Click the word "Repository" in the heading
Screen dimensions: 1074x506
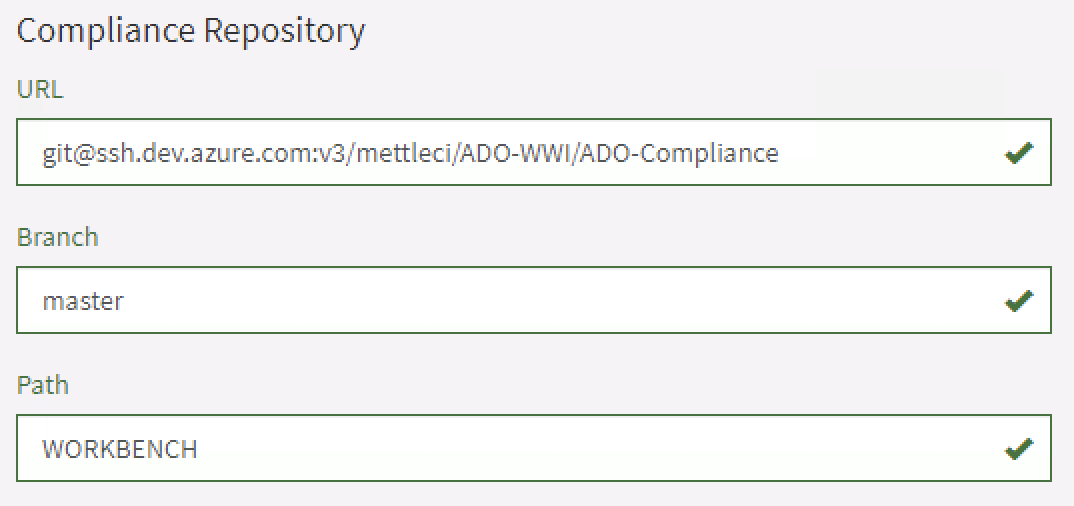[x=284, y=31]
